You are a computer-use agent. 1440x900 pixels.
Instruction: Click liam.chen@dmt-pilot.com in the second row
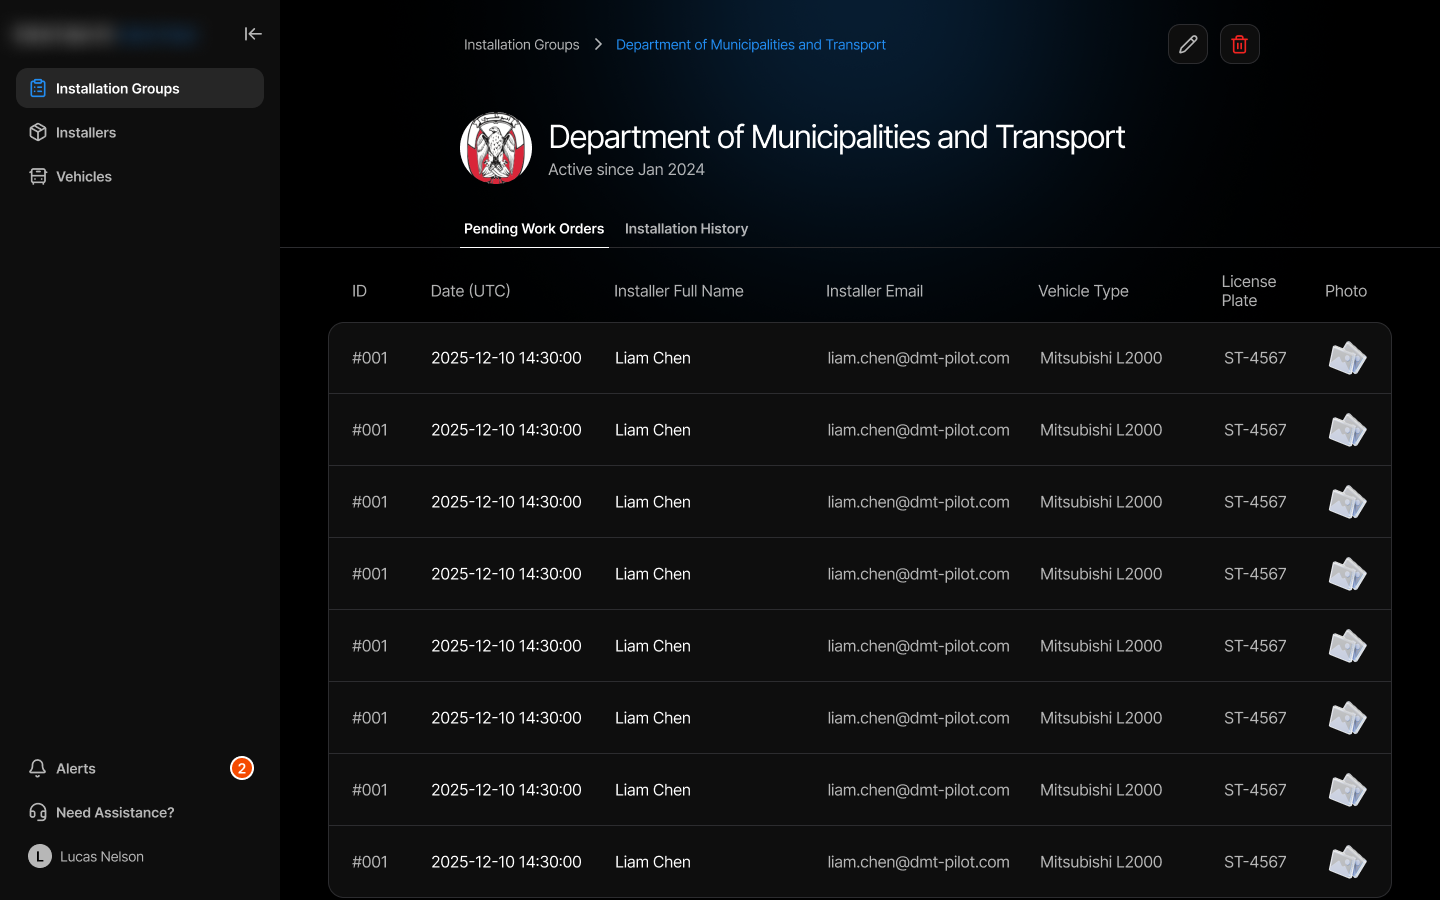918,430
